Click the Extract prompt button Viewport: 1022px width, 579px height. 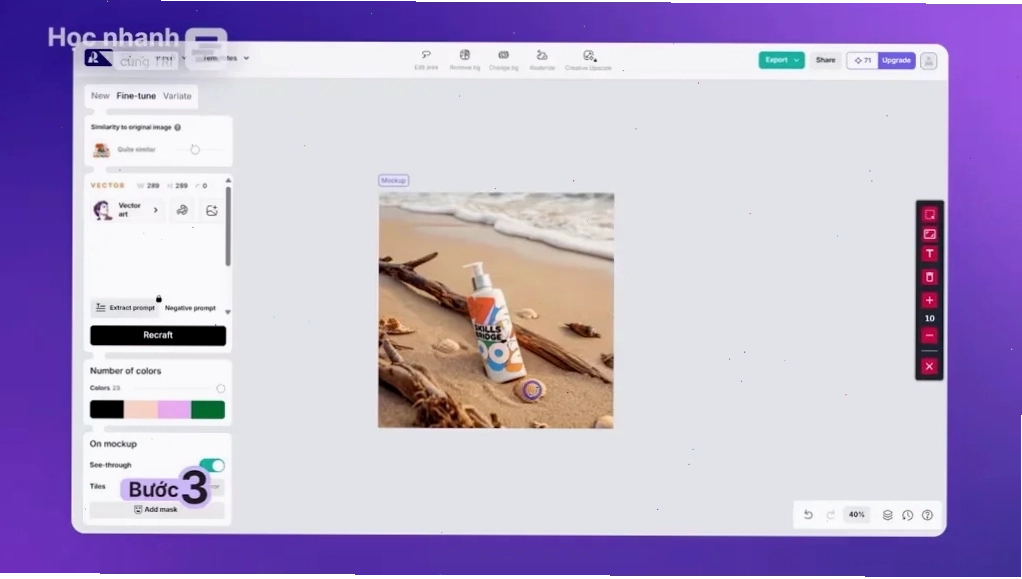pos(125,308)
